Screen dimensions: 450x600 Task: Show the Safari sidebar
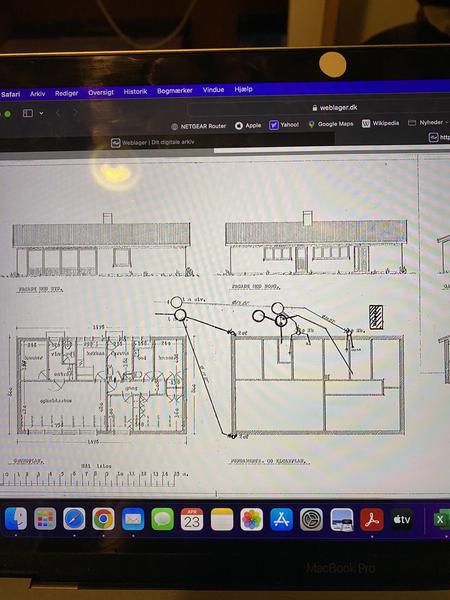tap(28, 113)
